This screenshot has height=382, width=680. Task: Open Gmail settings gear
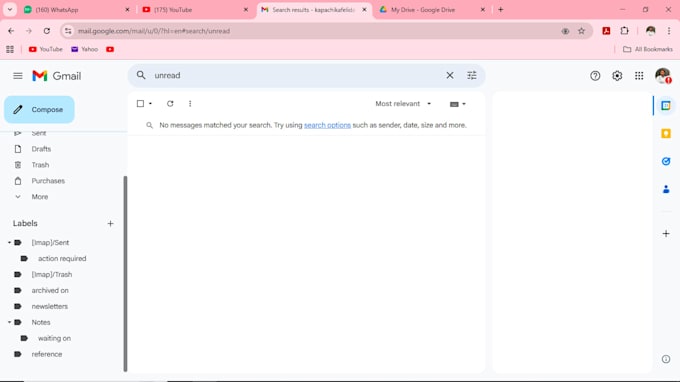pos(617,76)
